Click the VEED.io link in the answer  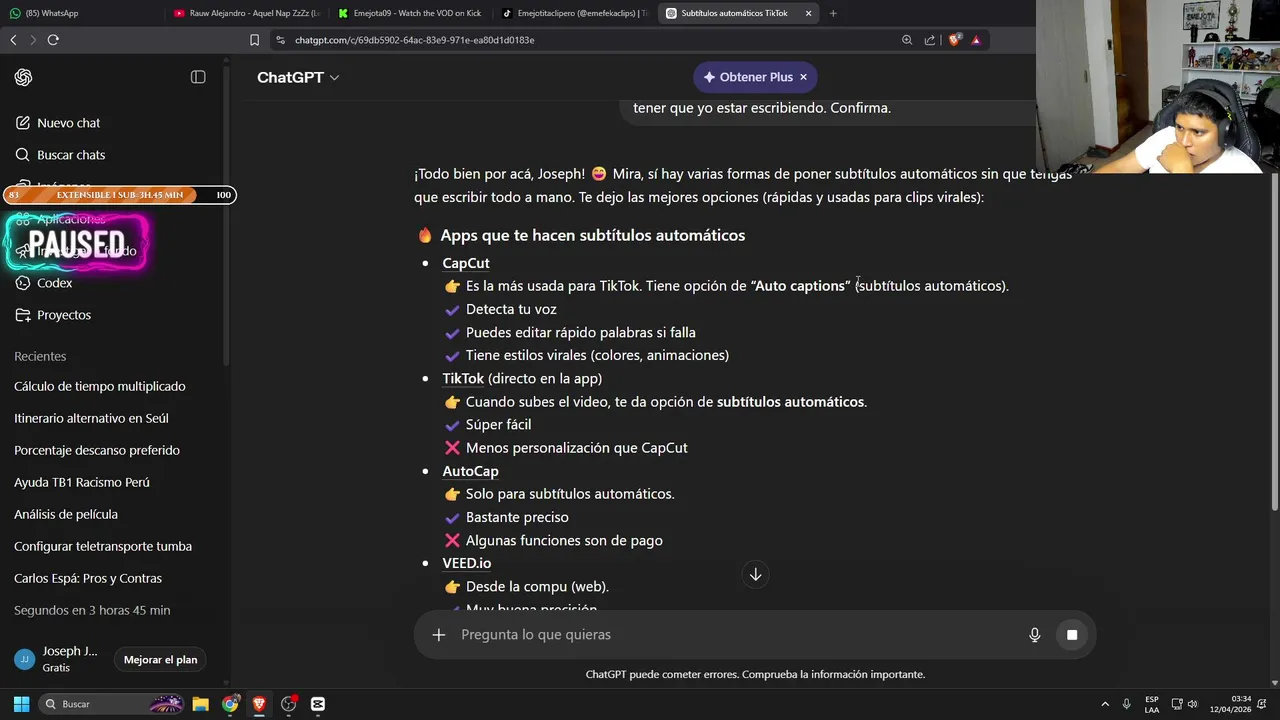click(467, 563)
